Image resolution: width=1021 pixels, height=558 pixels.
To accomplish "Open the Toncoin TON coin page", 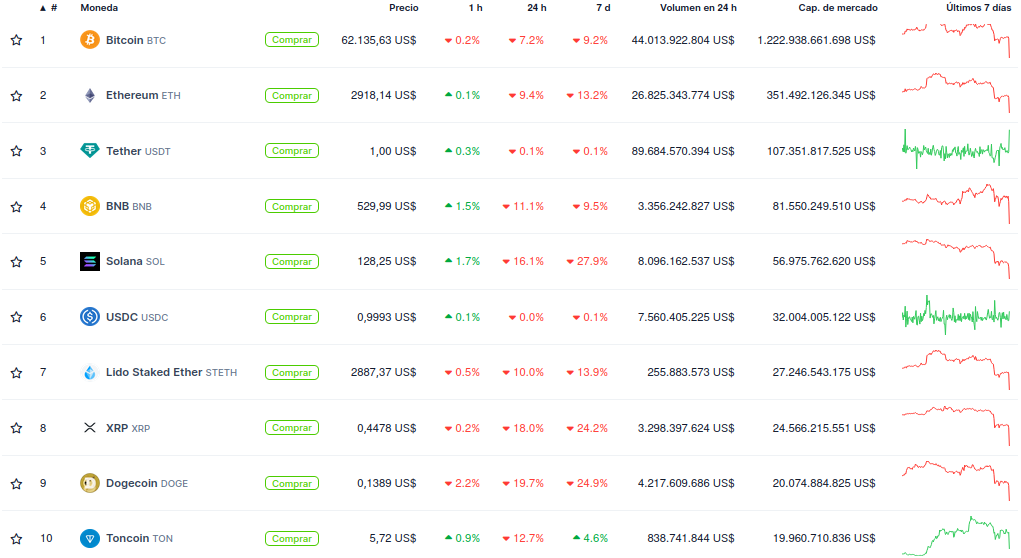I will 139,538.
